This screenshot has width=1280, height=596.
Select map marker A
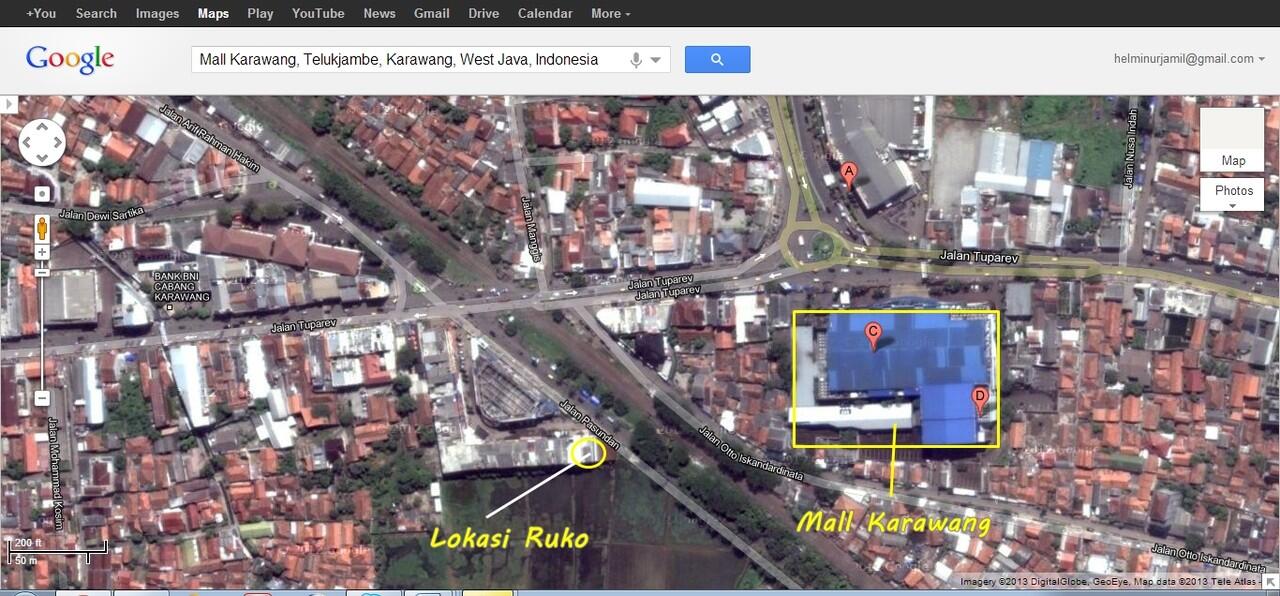point(849,175)
